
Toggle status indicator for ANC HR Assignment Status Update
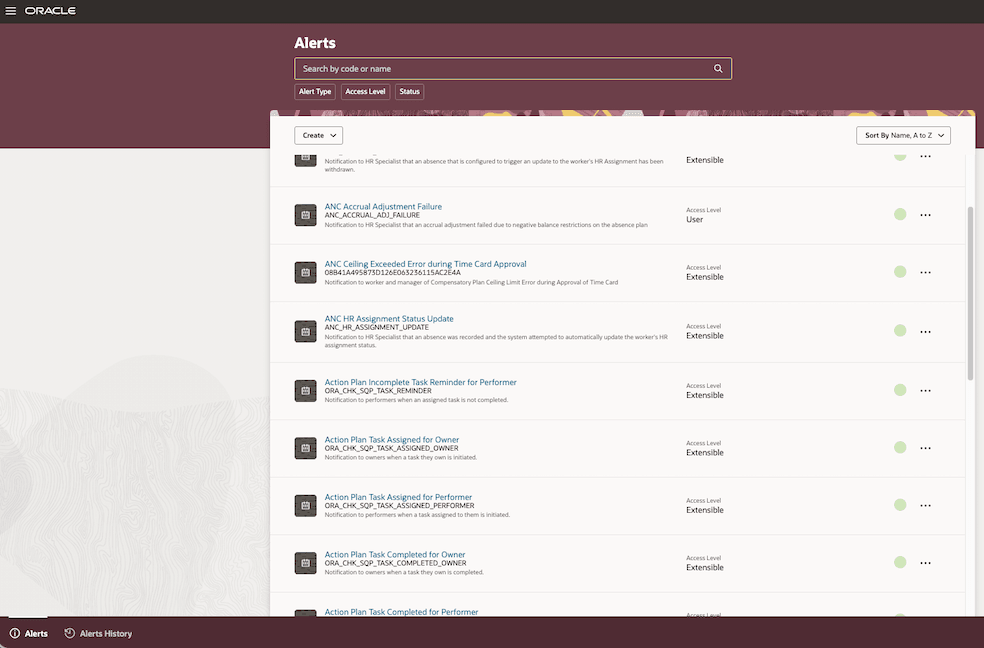(900, 331)
